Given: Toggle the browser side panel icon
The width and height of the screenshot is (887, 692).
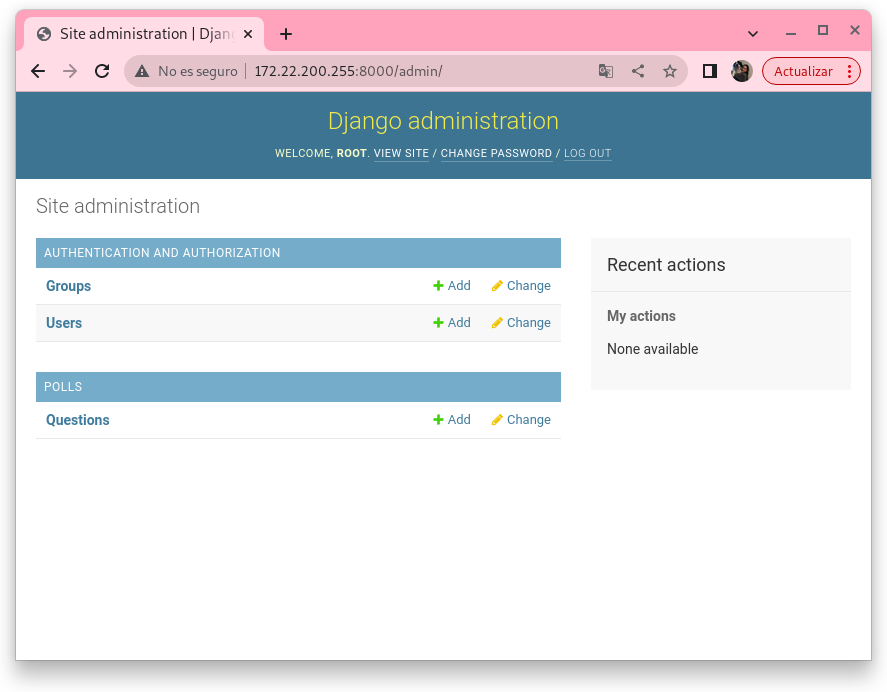Looking at the screenshot, I should 710,71.
